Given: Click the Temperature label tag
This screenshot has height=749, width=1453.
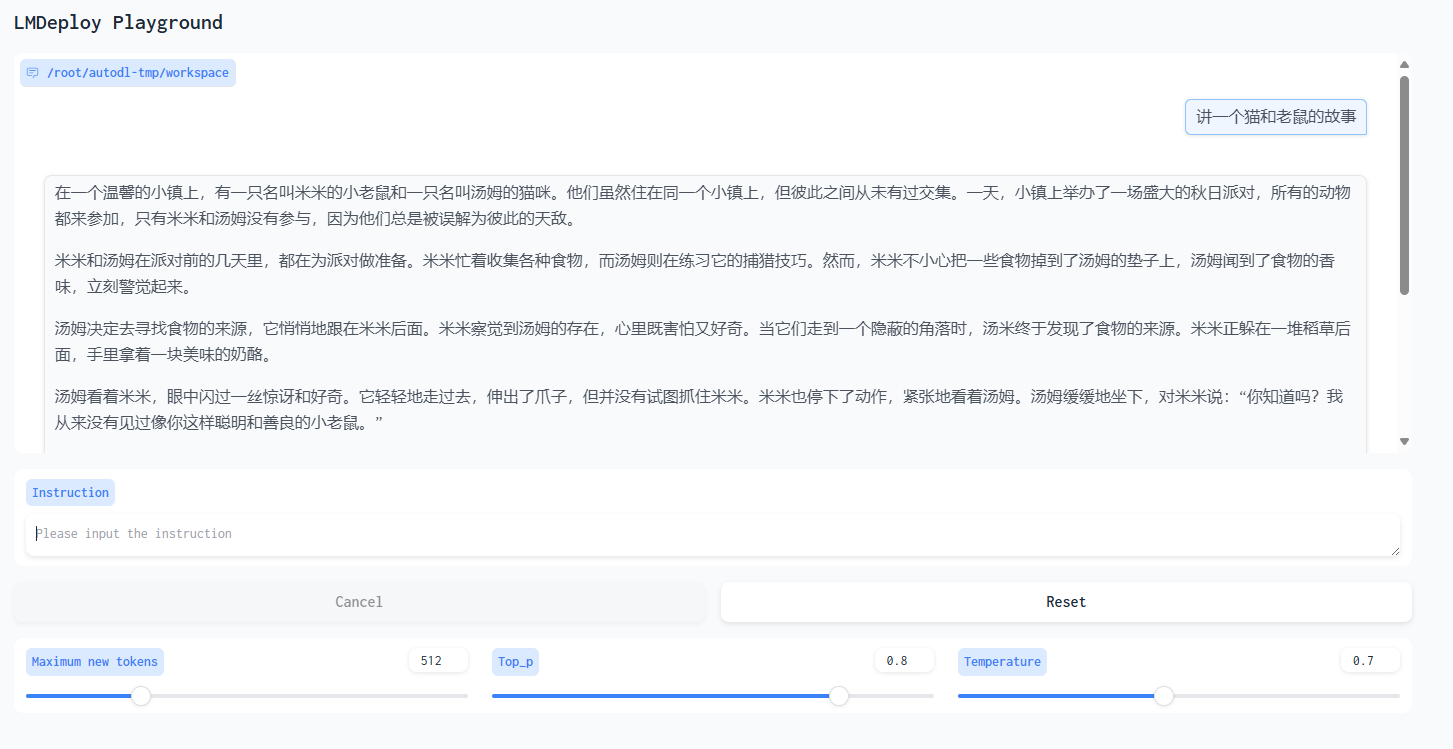Looking at the screenshot, I should [1002, 662].
